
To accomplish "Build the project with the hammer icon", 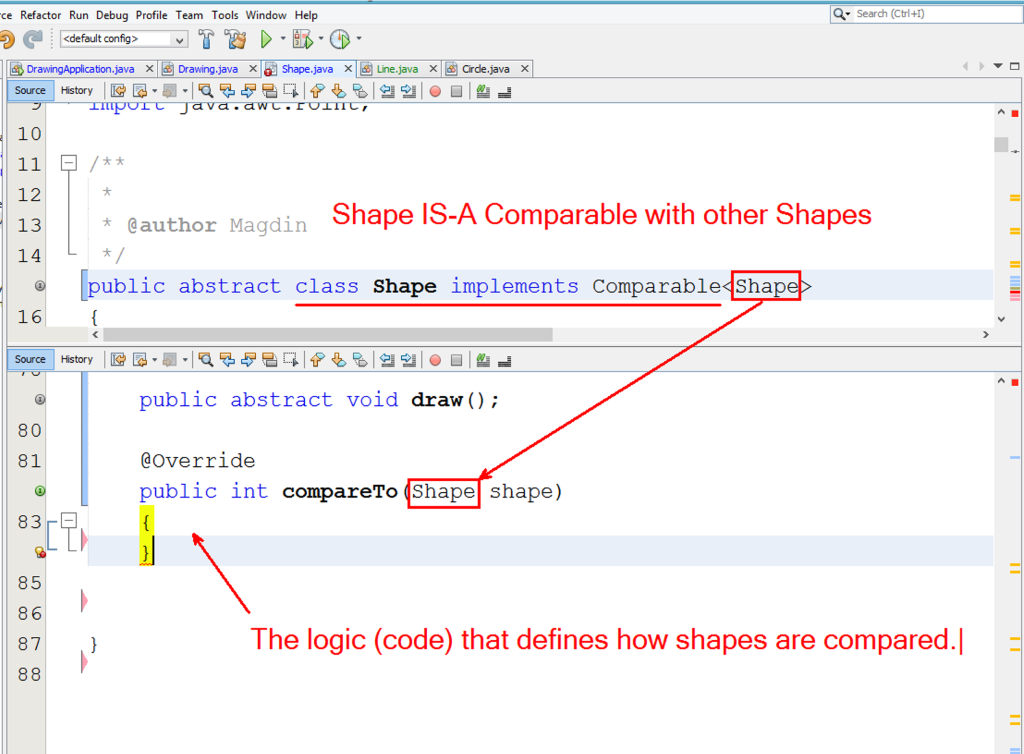I will 207,39.
